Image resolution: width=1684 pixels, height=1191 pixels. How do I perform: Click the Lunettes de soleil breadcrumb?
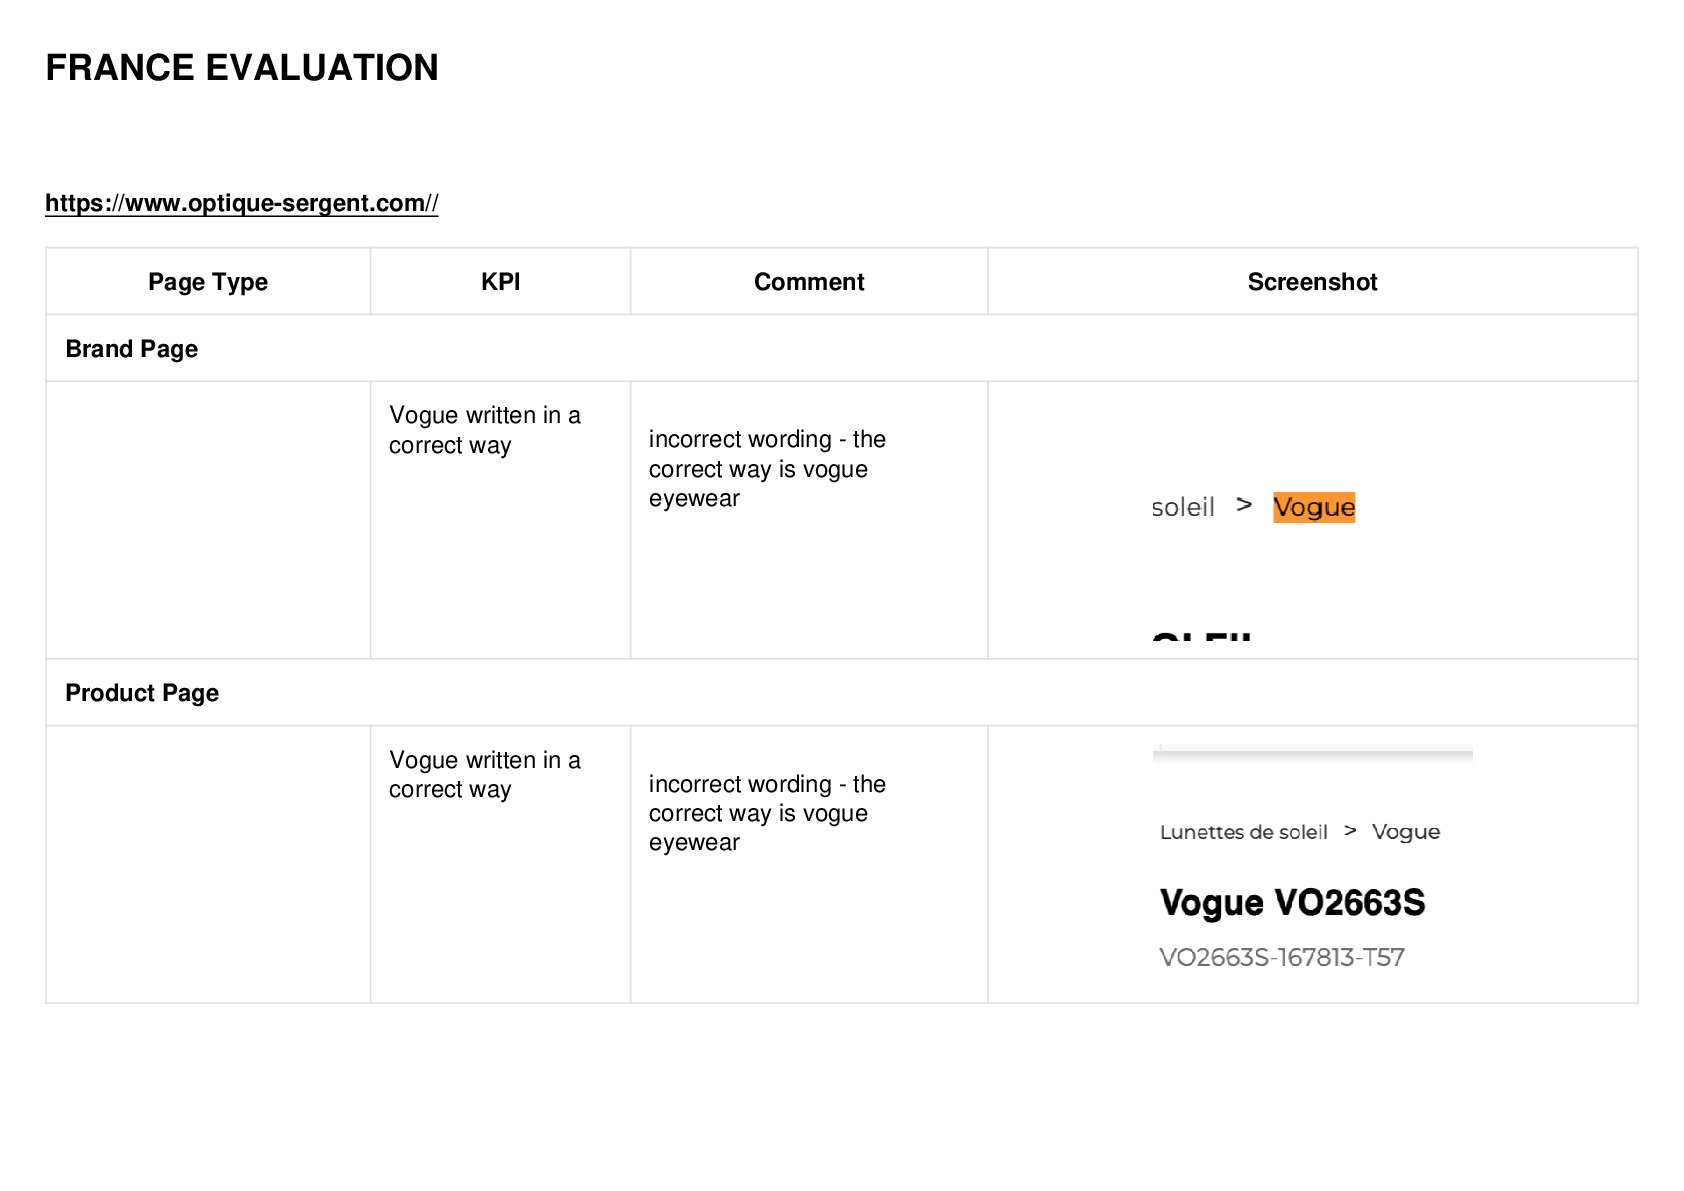[x=1244, y=832]
